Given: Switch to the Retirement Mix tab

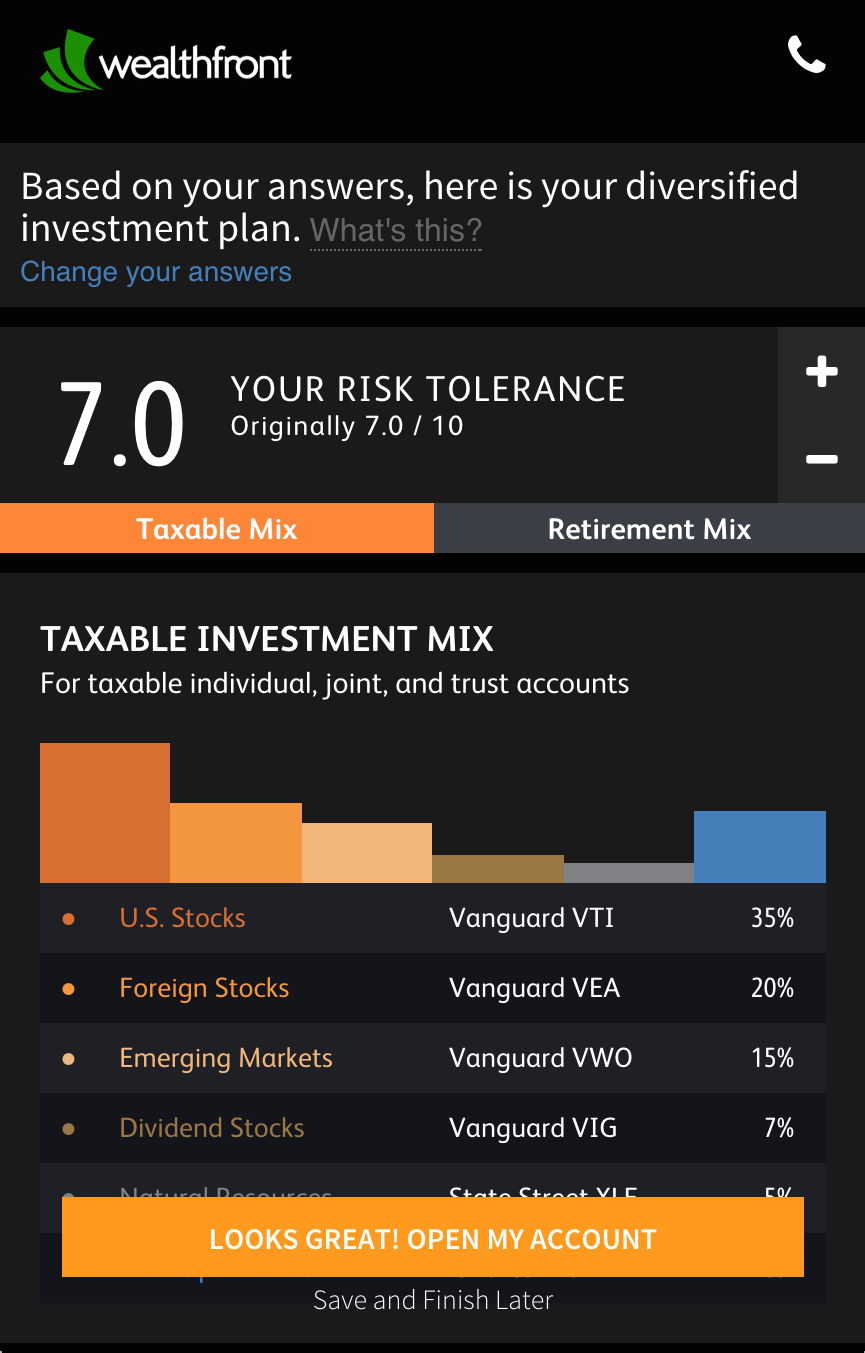Looking at the screenshot, I should pos(649,529).
